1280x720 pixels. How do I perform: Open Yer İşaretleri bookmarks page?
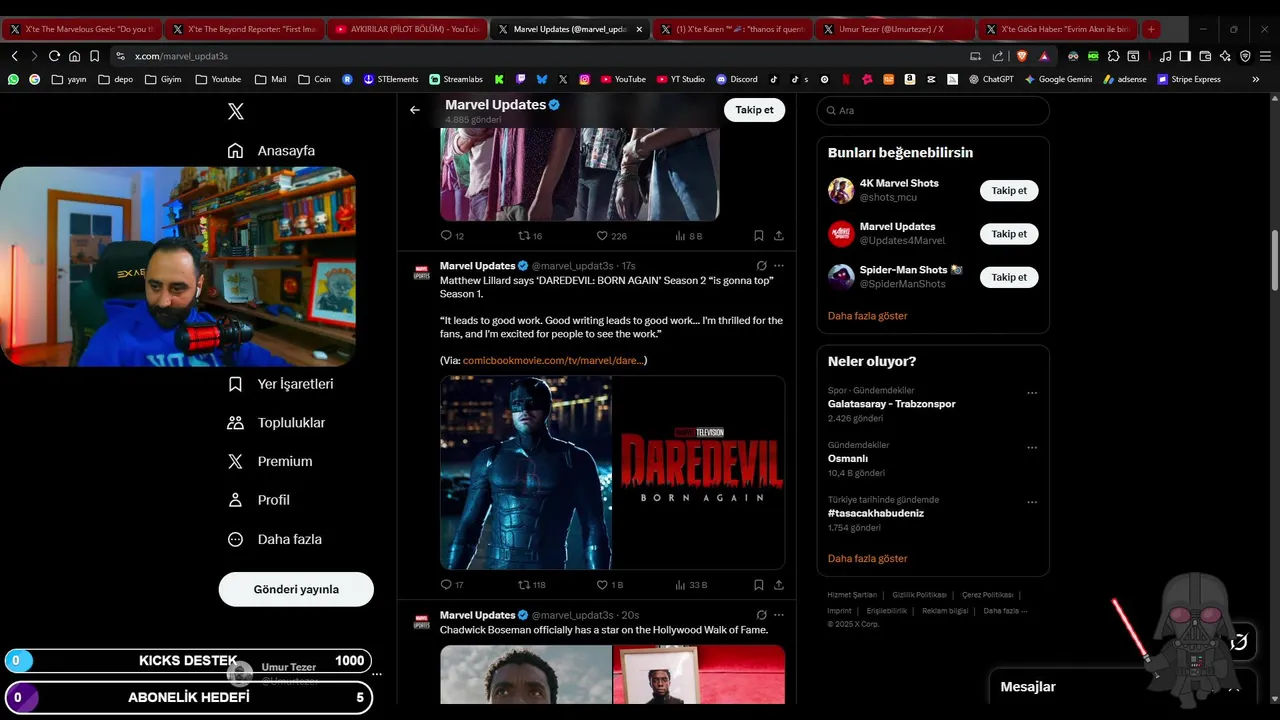[281, 384]
